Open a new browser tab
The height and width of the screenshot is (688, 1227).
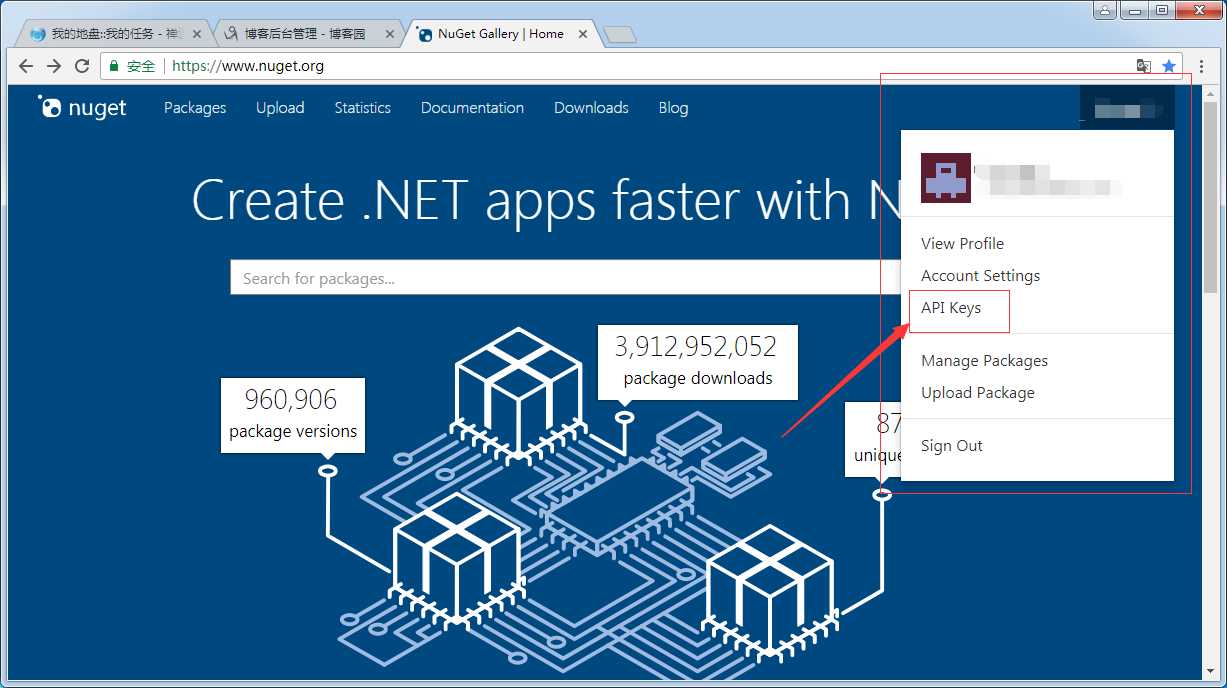[x=621, y=35]
